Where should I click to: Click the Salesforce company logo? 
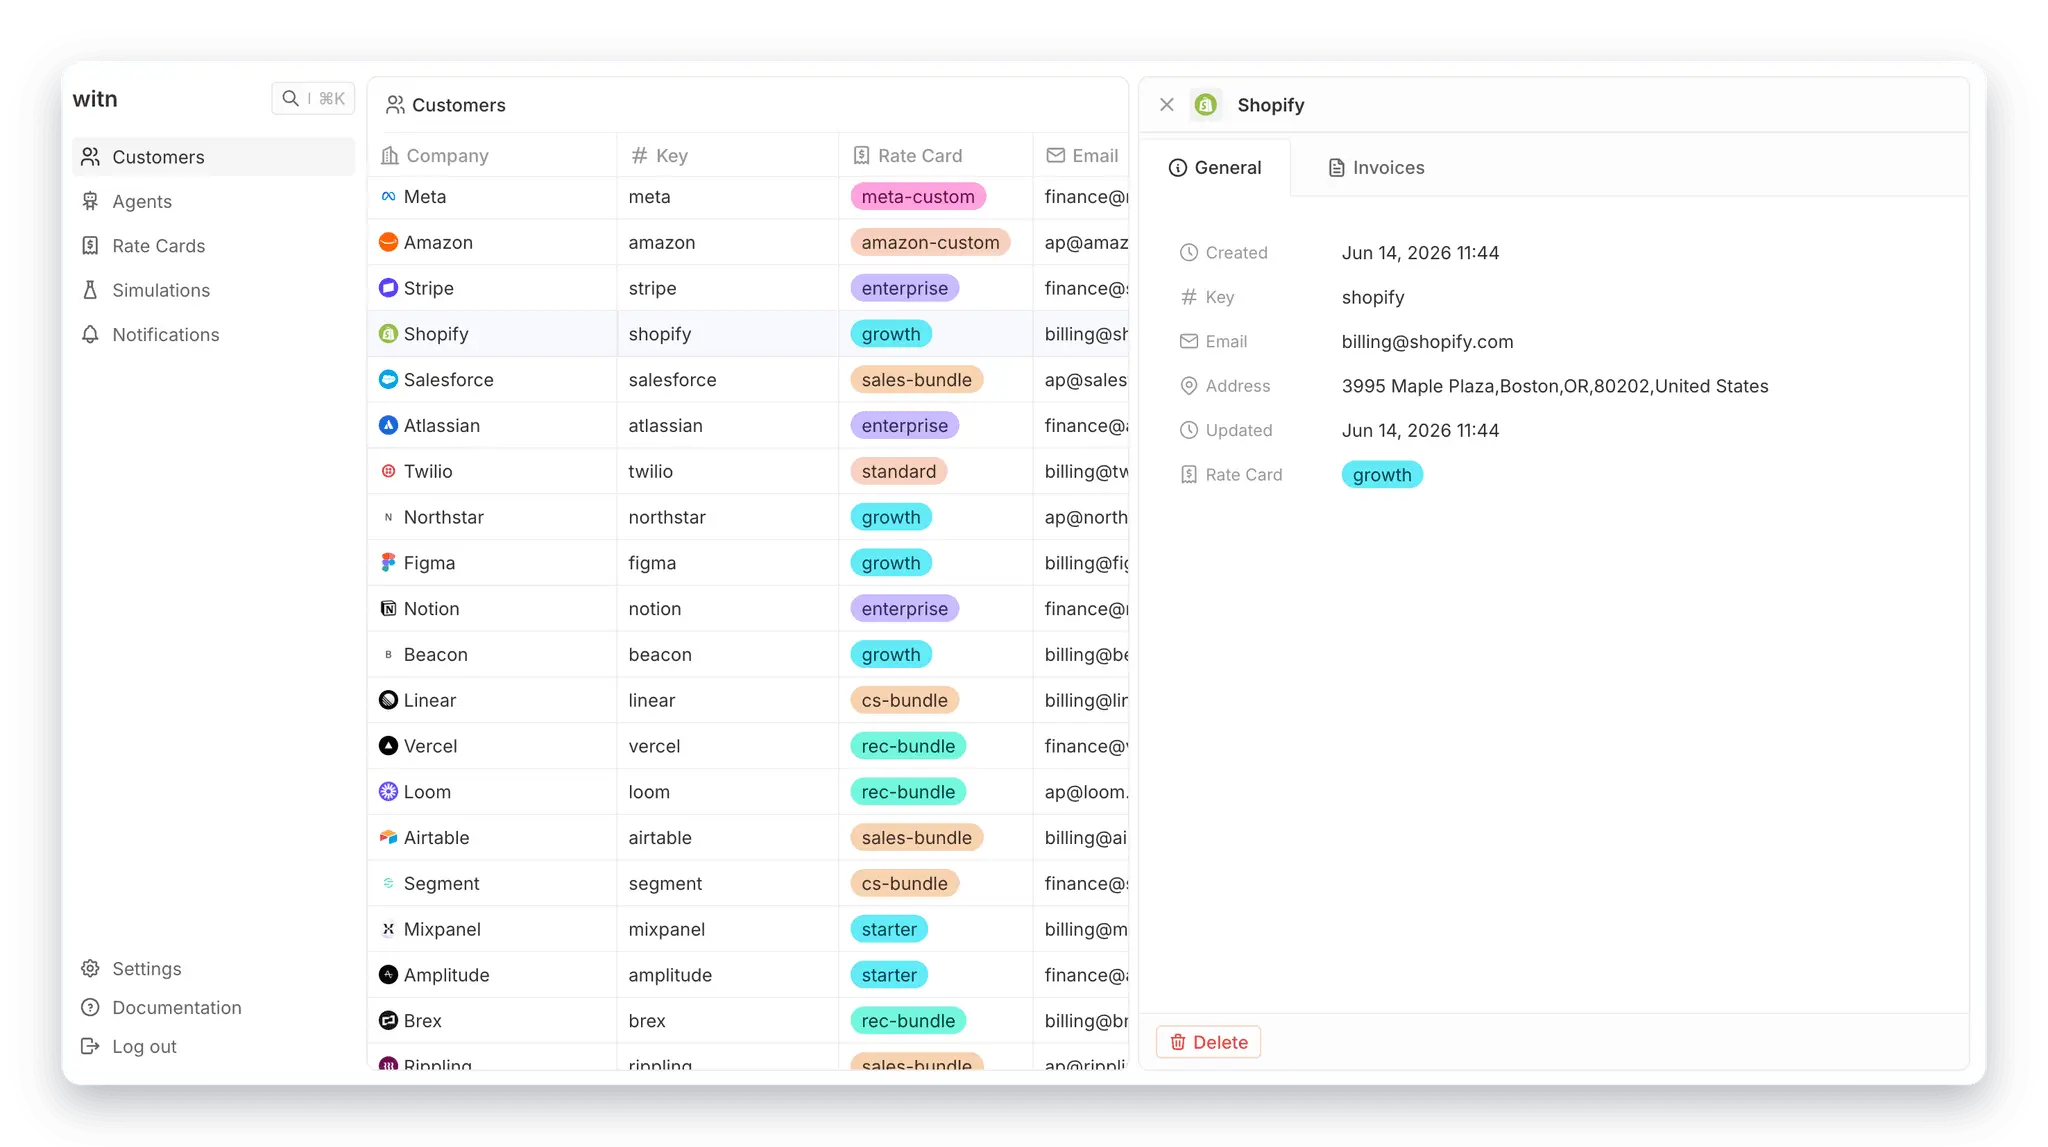coord(388,380)
